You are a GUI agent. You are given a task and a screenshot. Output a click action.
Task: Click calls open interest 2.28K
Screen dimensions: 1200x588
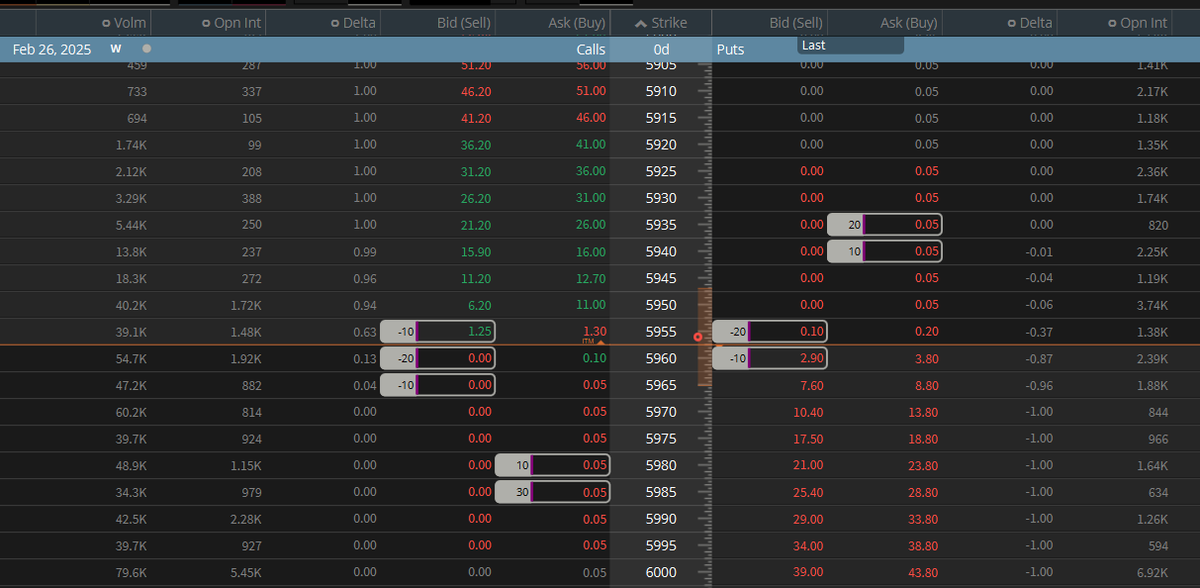244,519
